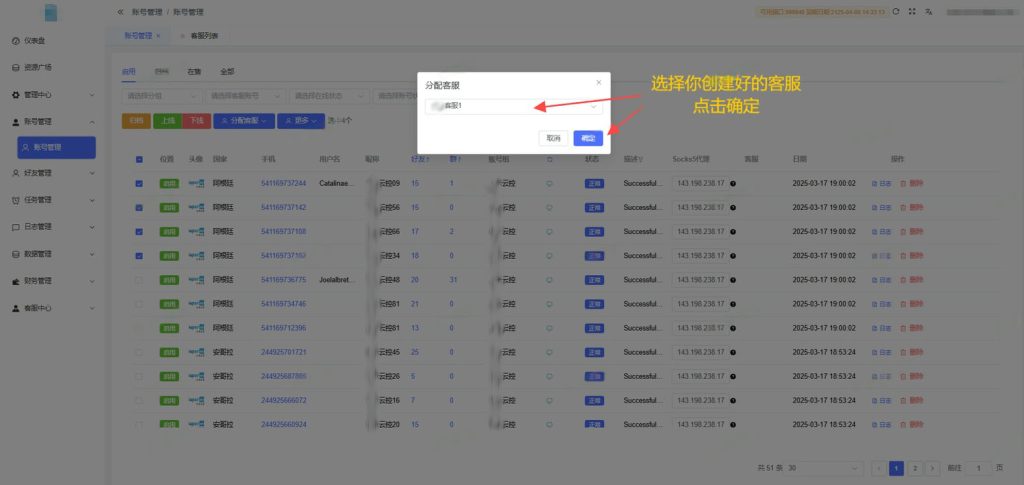Viewport: 1024px width, 485px height.
Task: Click the 数据管理 icon in the sidebar
Action: click(x=16, y=254)
